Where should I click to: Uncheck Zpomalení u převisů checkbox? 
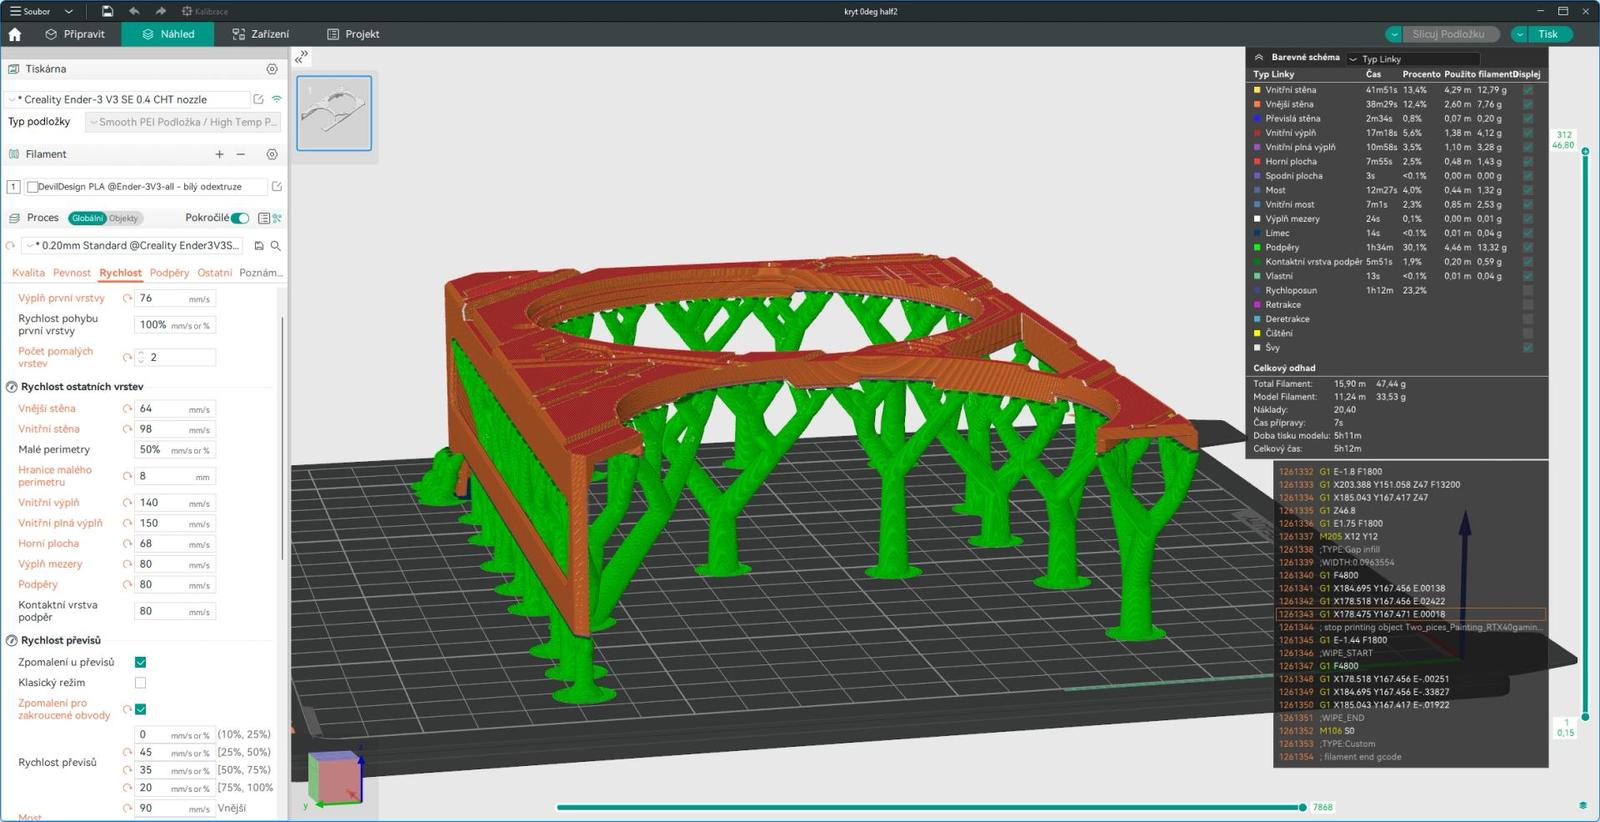140,662
